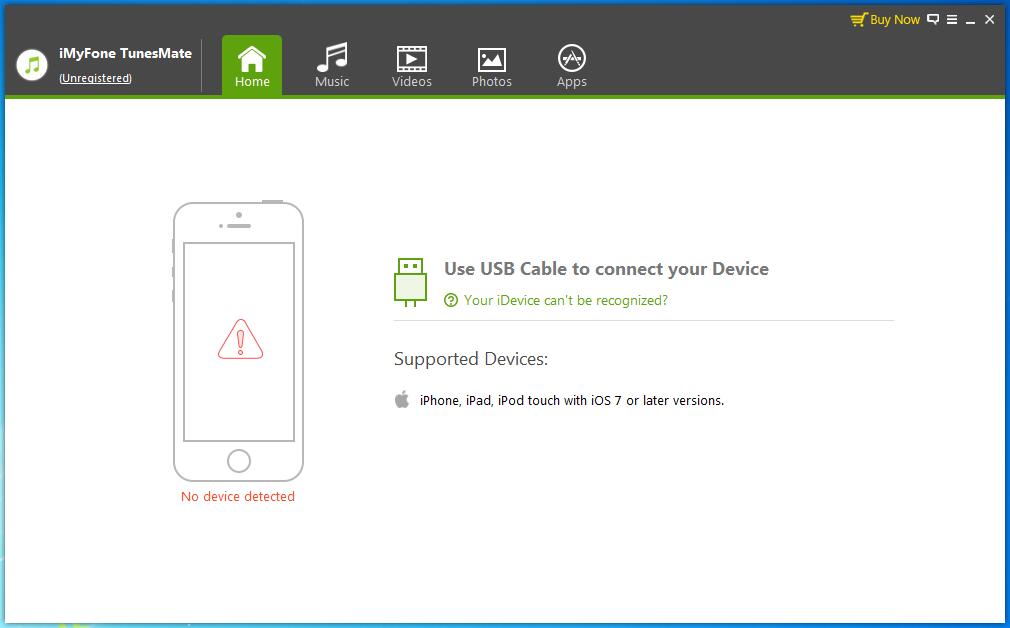Click the "No device detected" message
Viewport: 1010px width, 628px height.
pos(238,496)
